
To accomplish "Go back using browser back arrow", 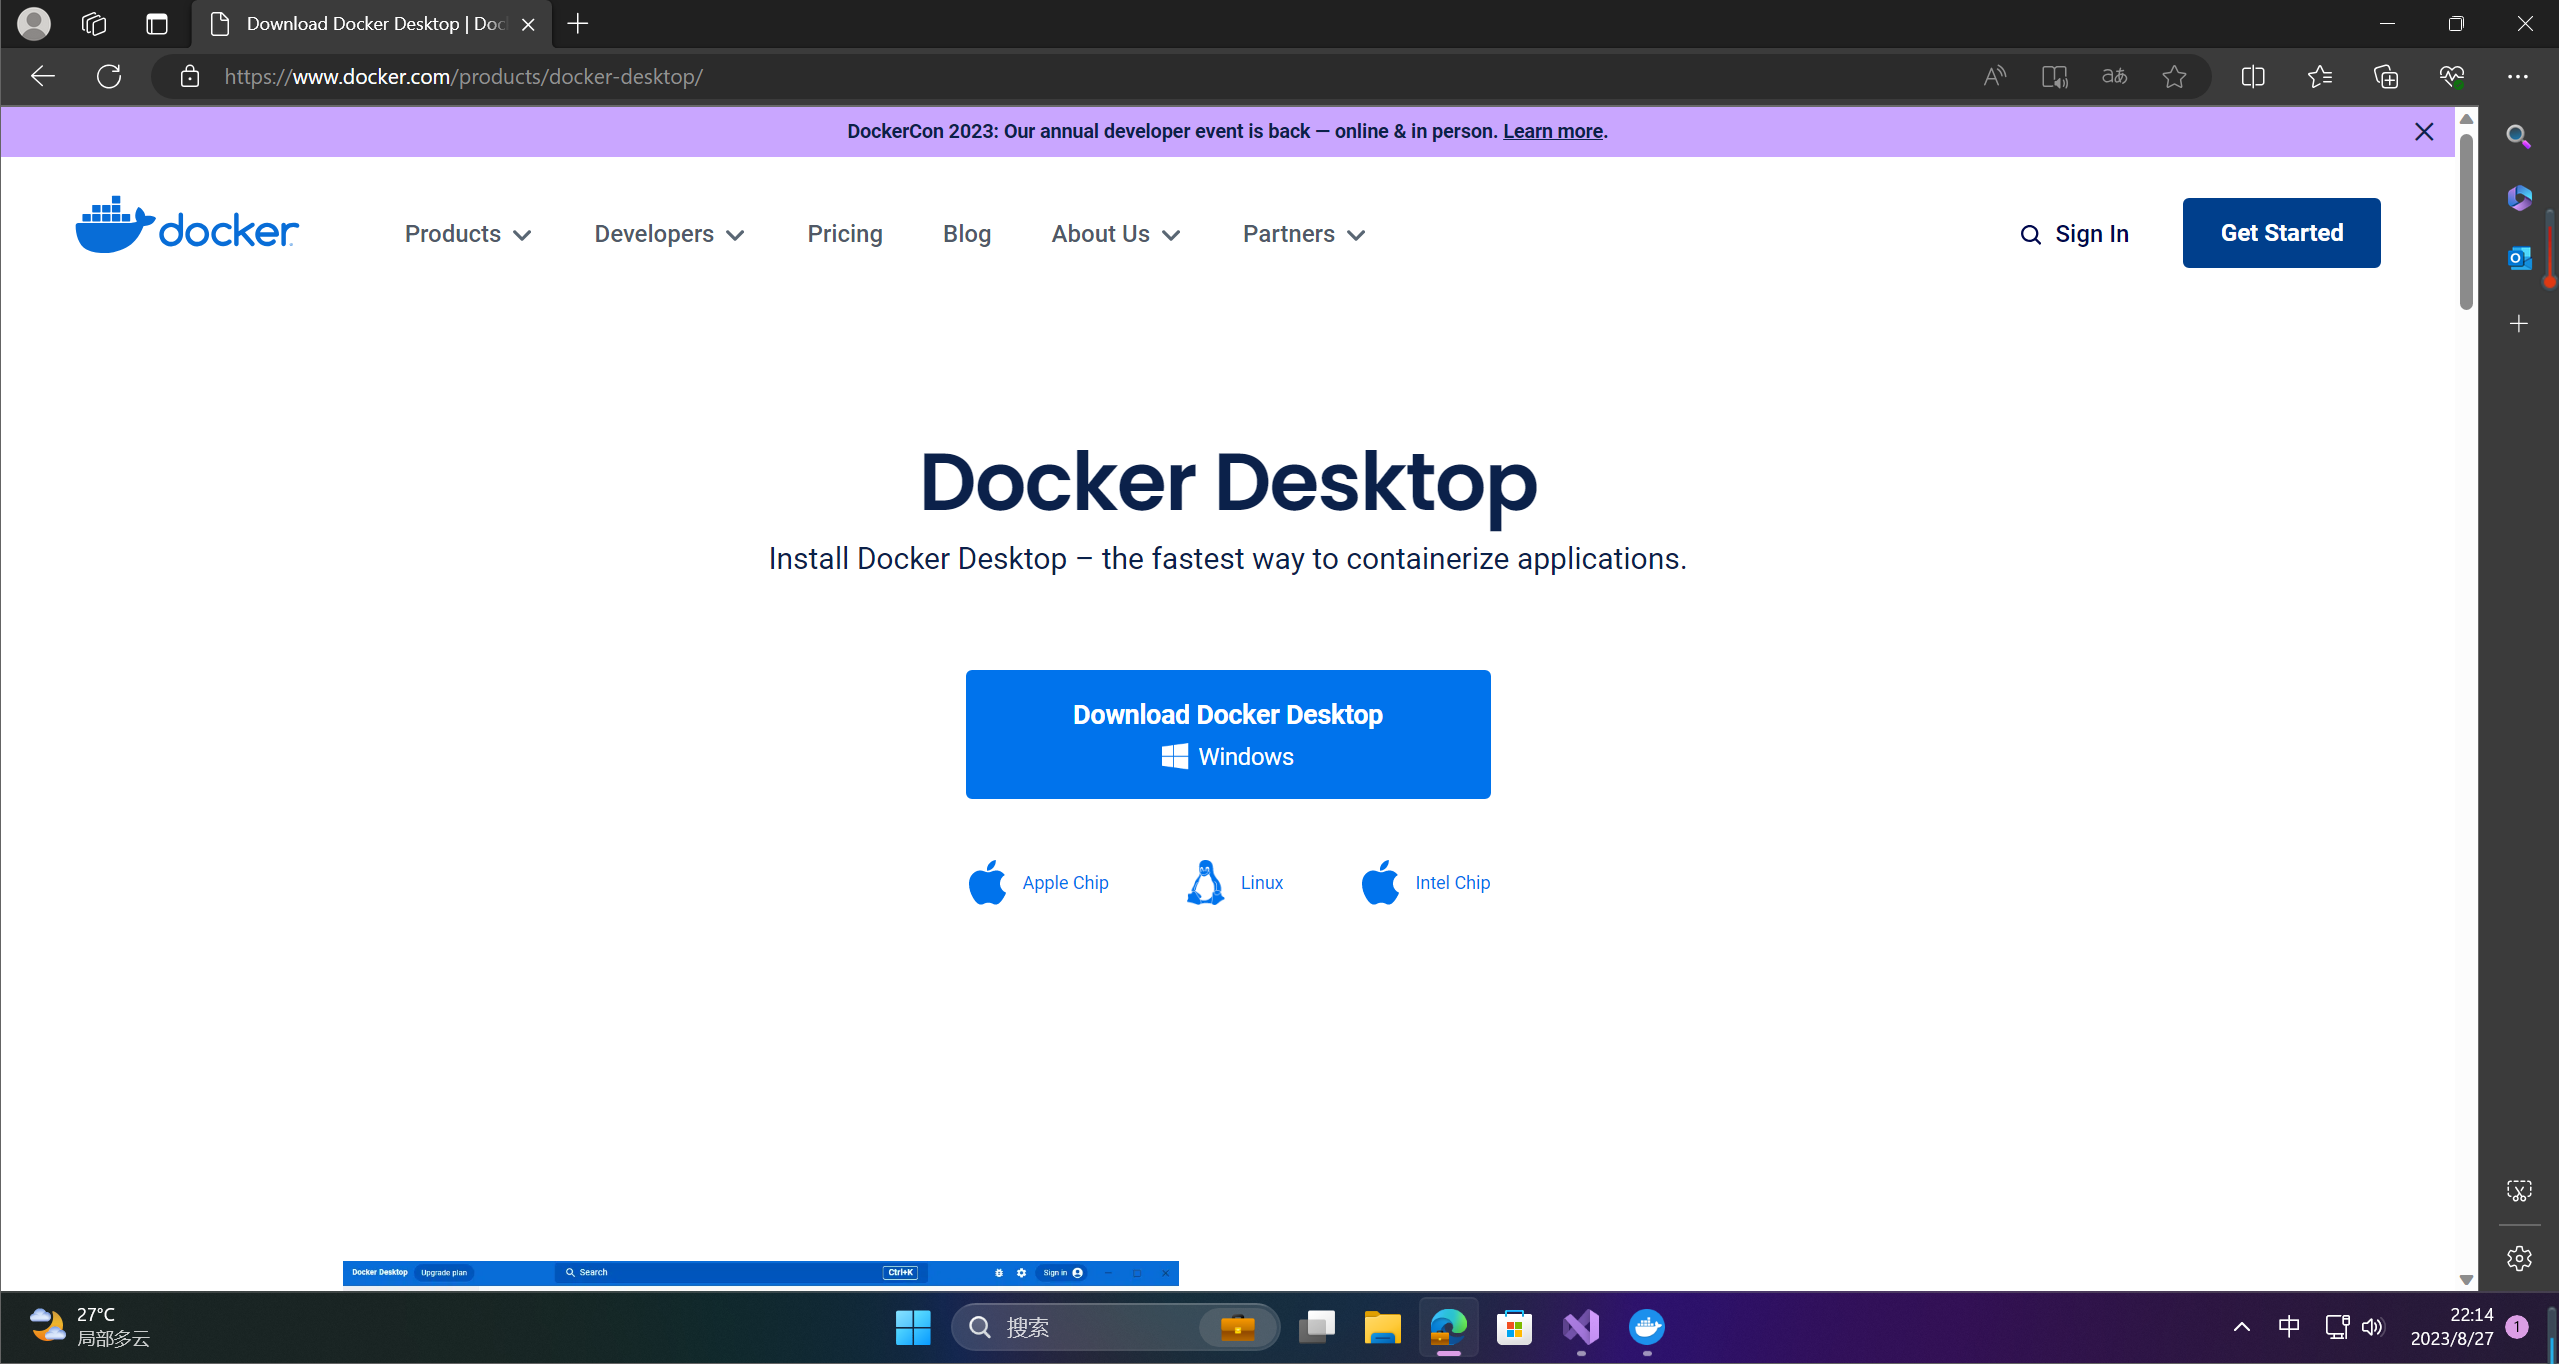I will [42, 76].
